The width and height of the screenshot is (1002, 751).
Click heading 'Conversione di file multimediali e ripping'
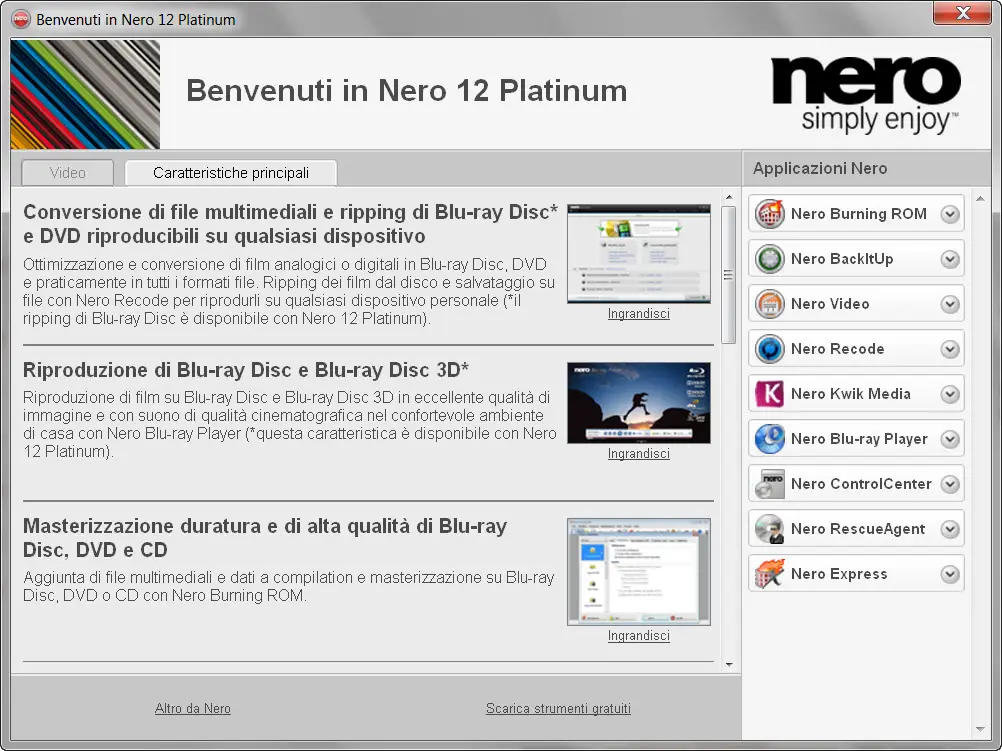click(290, 224)
